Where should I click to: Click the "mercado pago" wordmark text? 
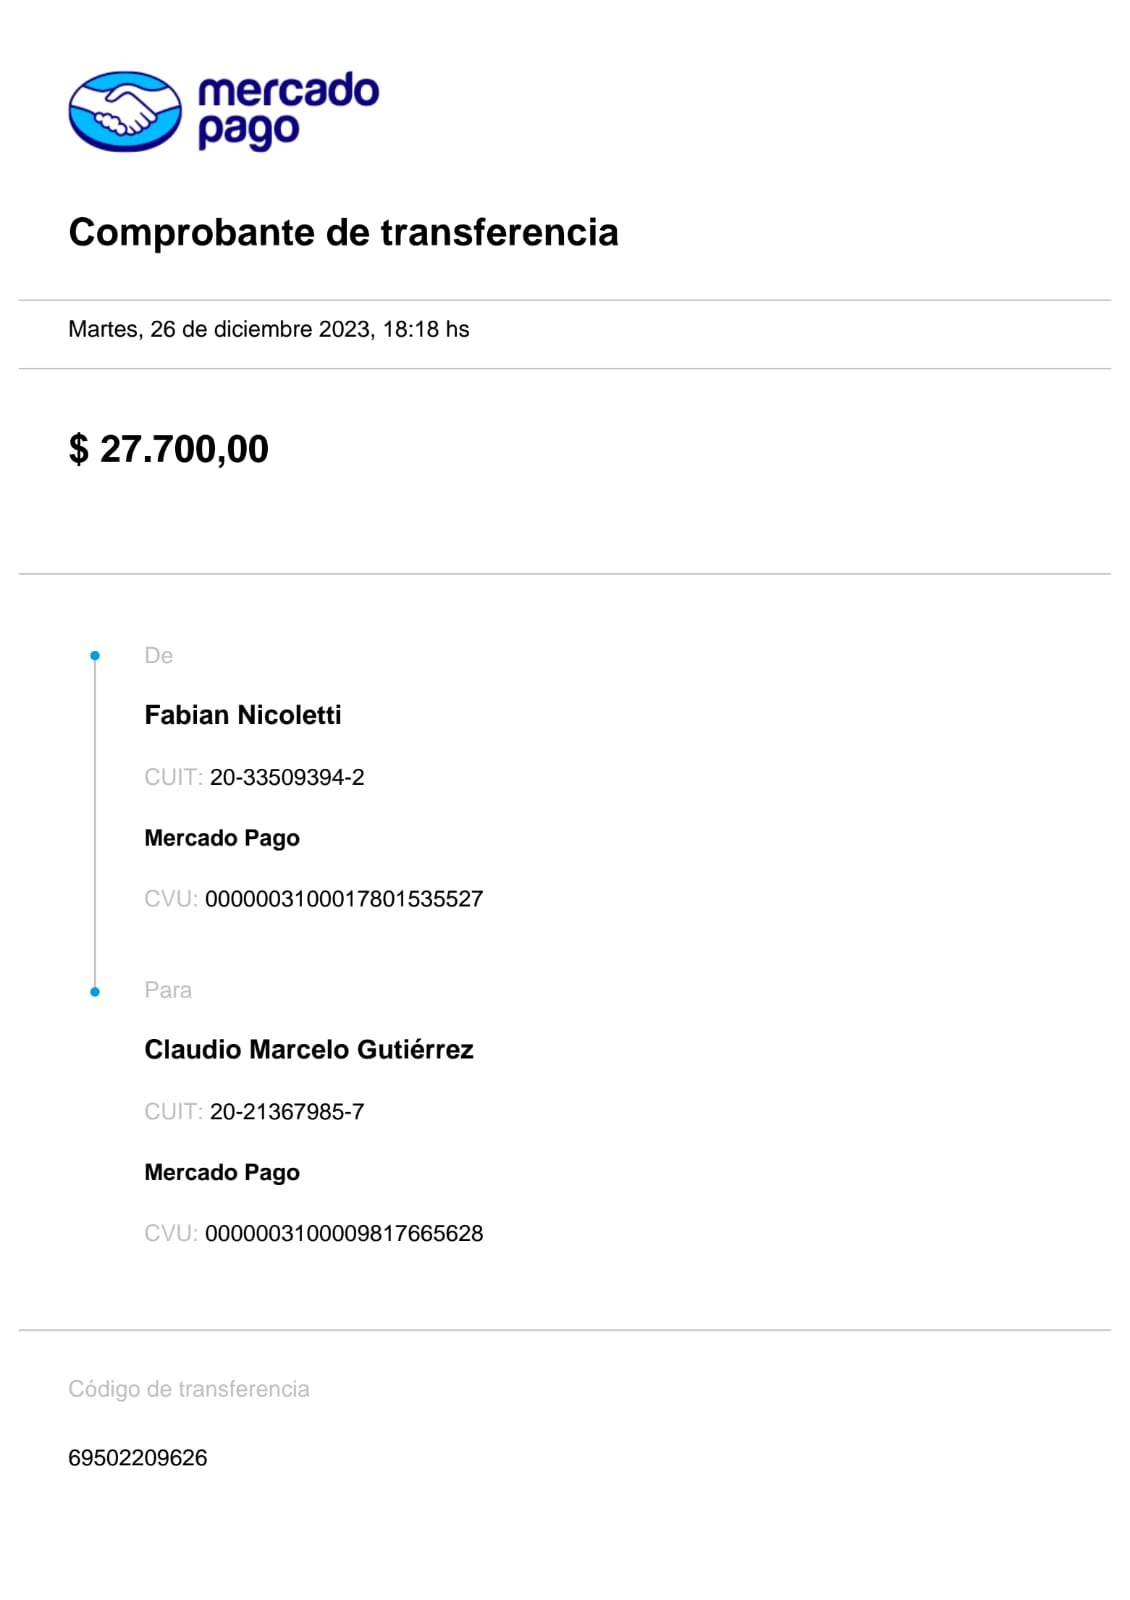288,110
